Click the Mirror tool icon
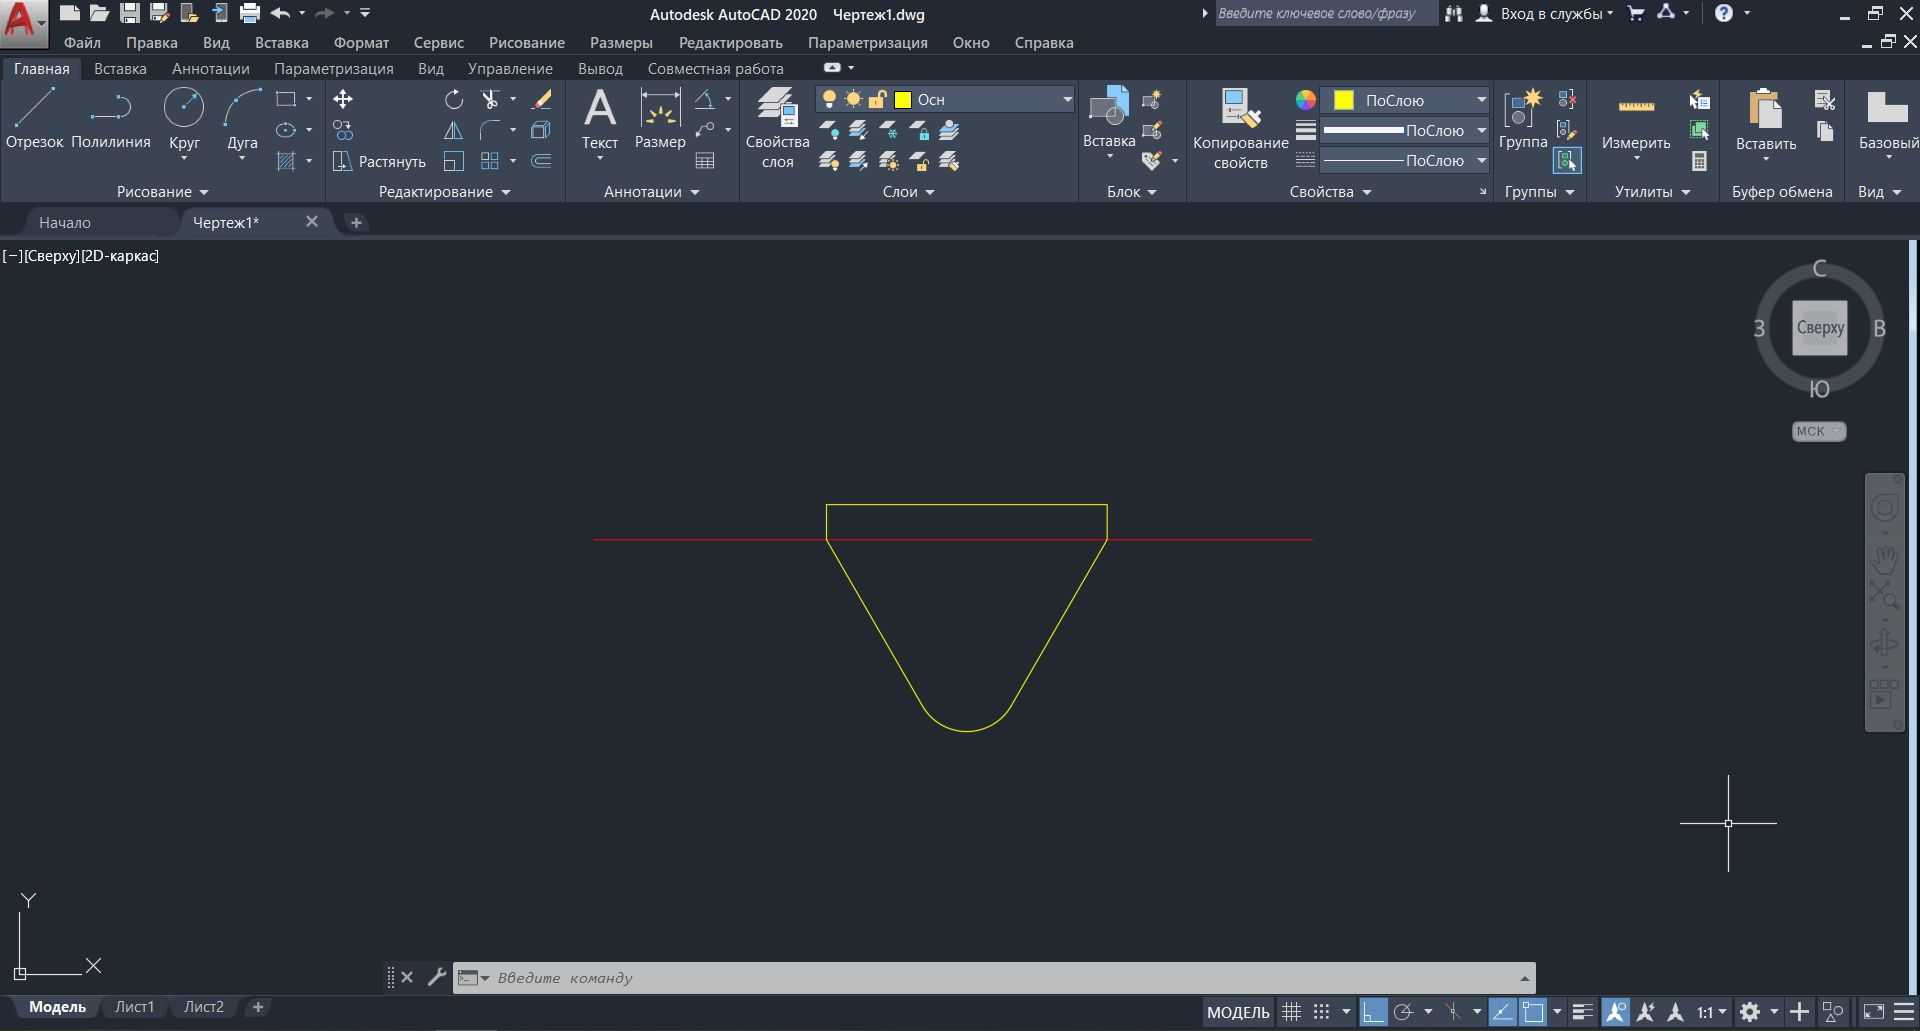The width and height of the screenshot is (1920, 1031). coord(454,130)
